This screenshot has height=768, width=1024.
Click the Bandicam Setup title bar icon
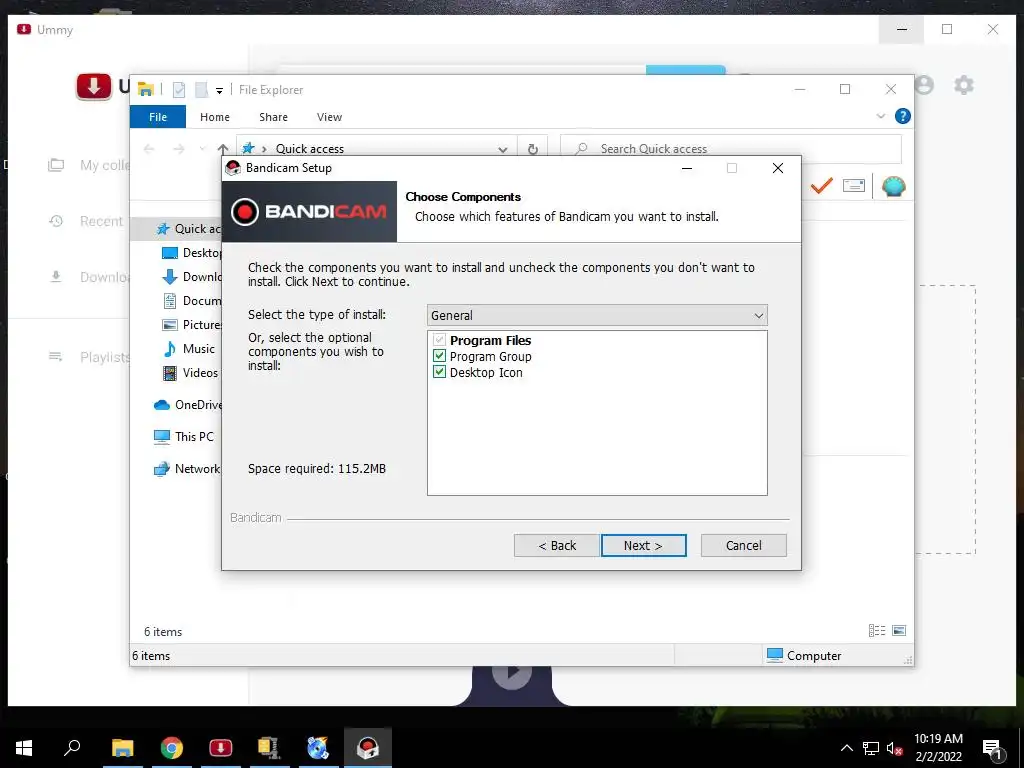[232, 168]
